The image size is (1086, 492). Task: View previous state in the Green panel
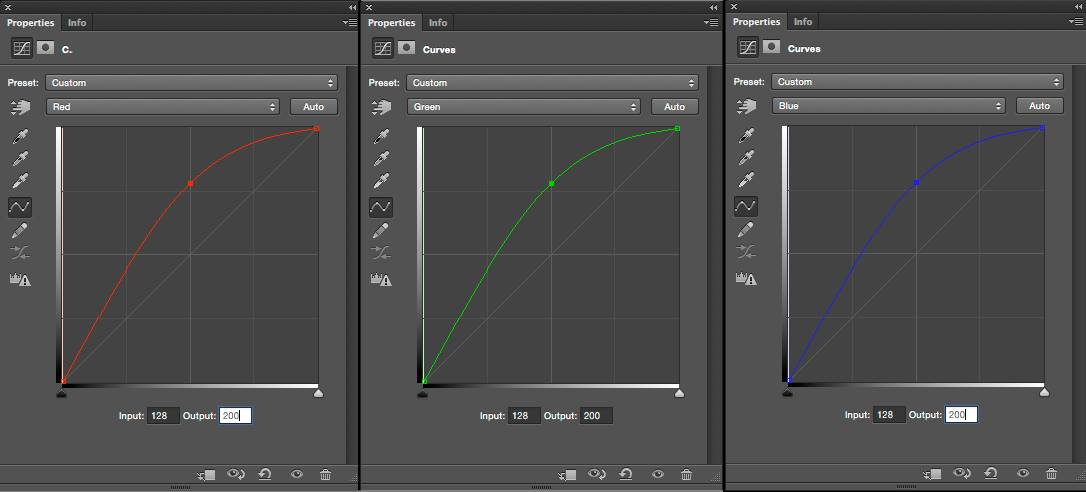tap(597, 475)
